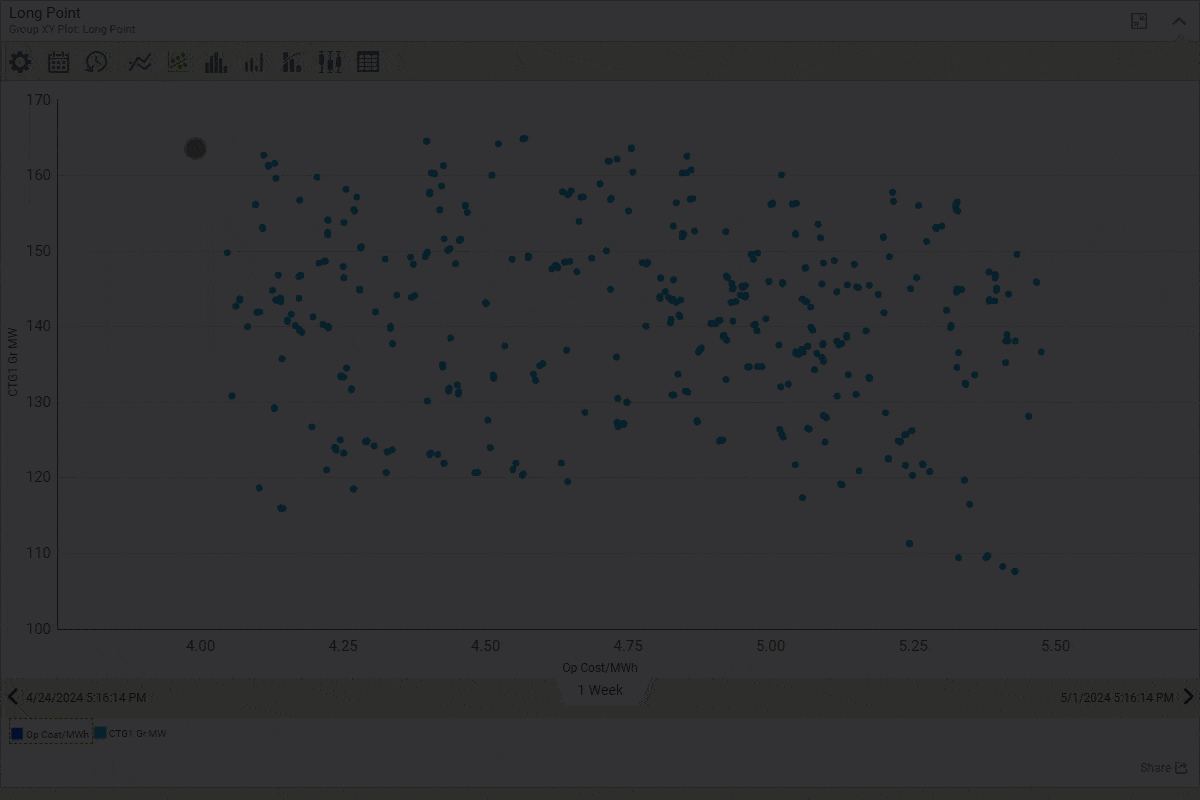This screenshot has height=800, width=1200.
Task: Select the candlestick box plot view
Action: click(330, 62)
